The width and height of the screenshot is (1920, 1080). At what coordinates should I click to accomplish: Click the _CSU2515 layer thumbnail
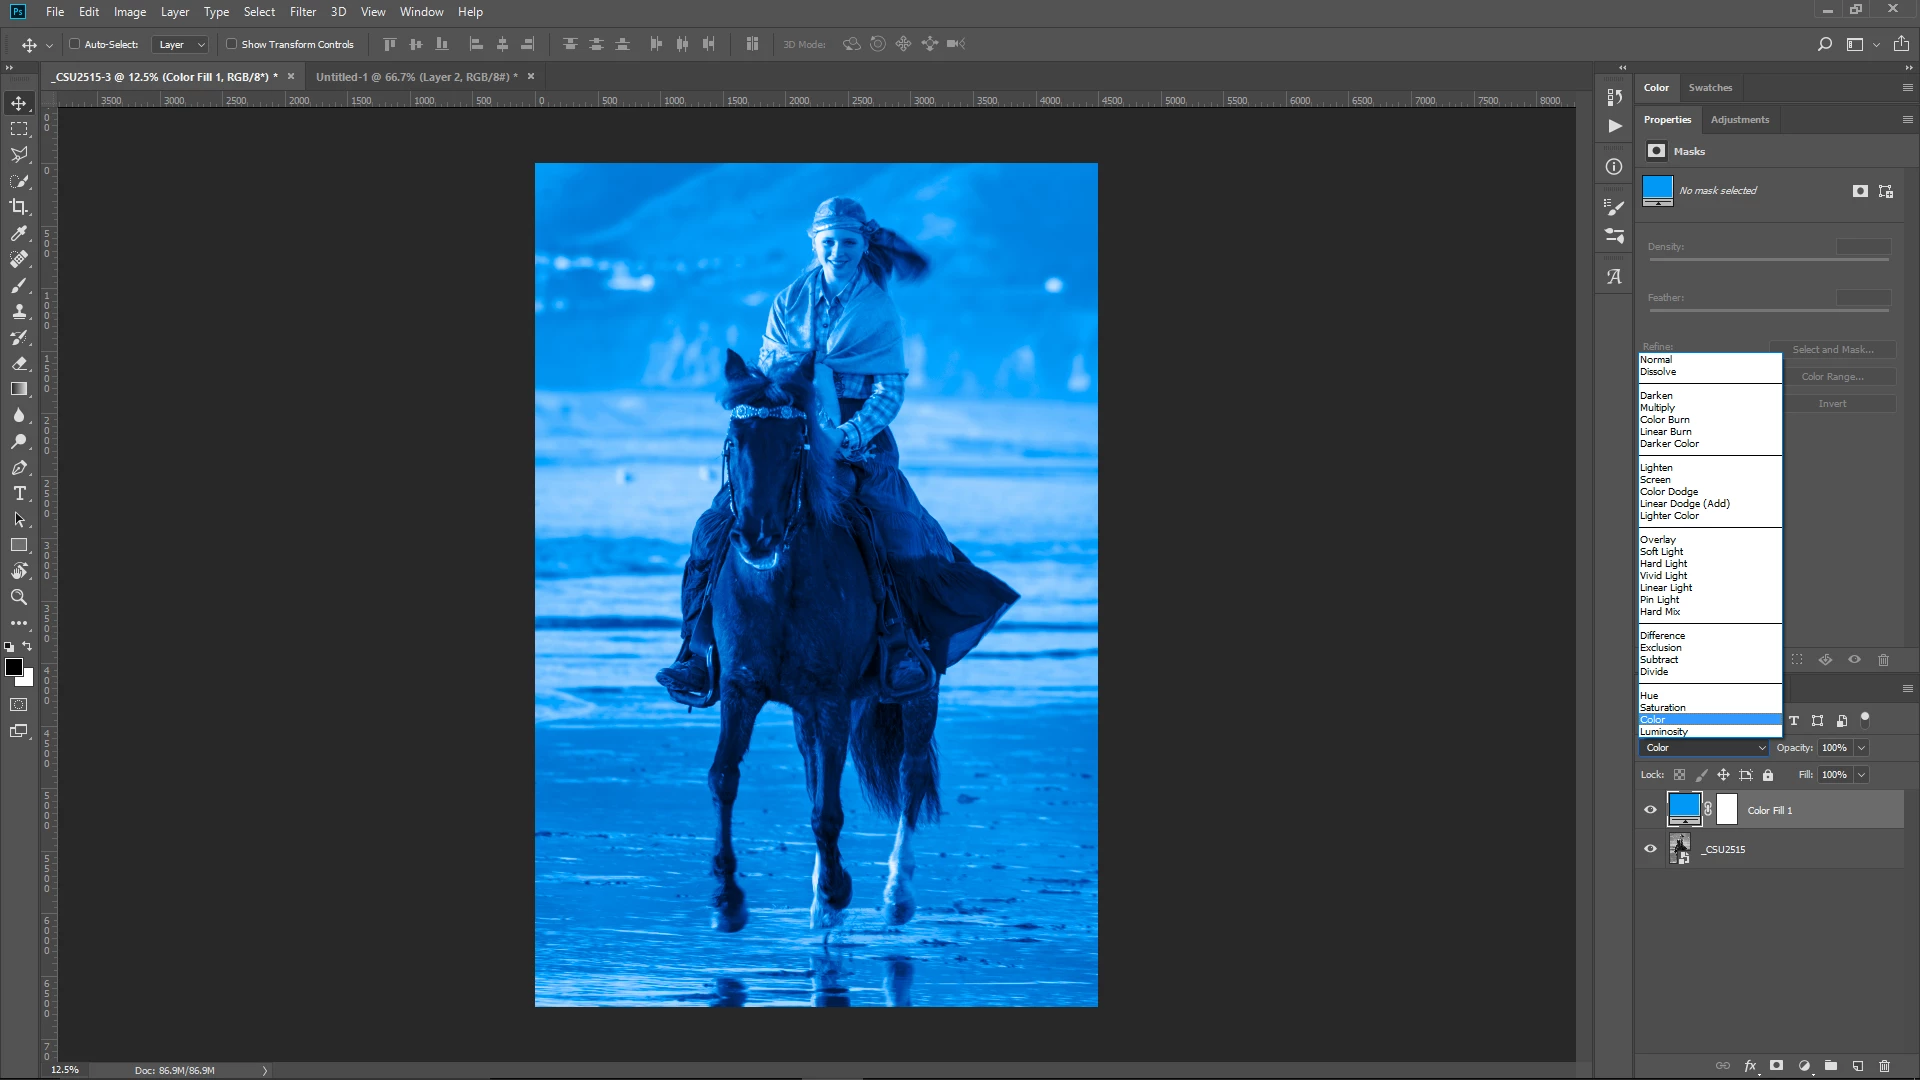tap(1680, 849)
